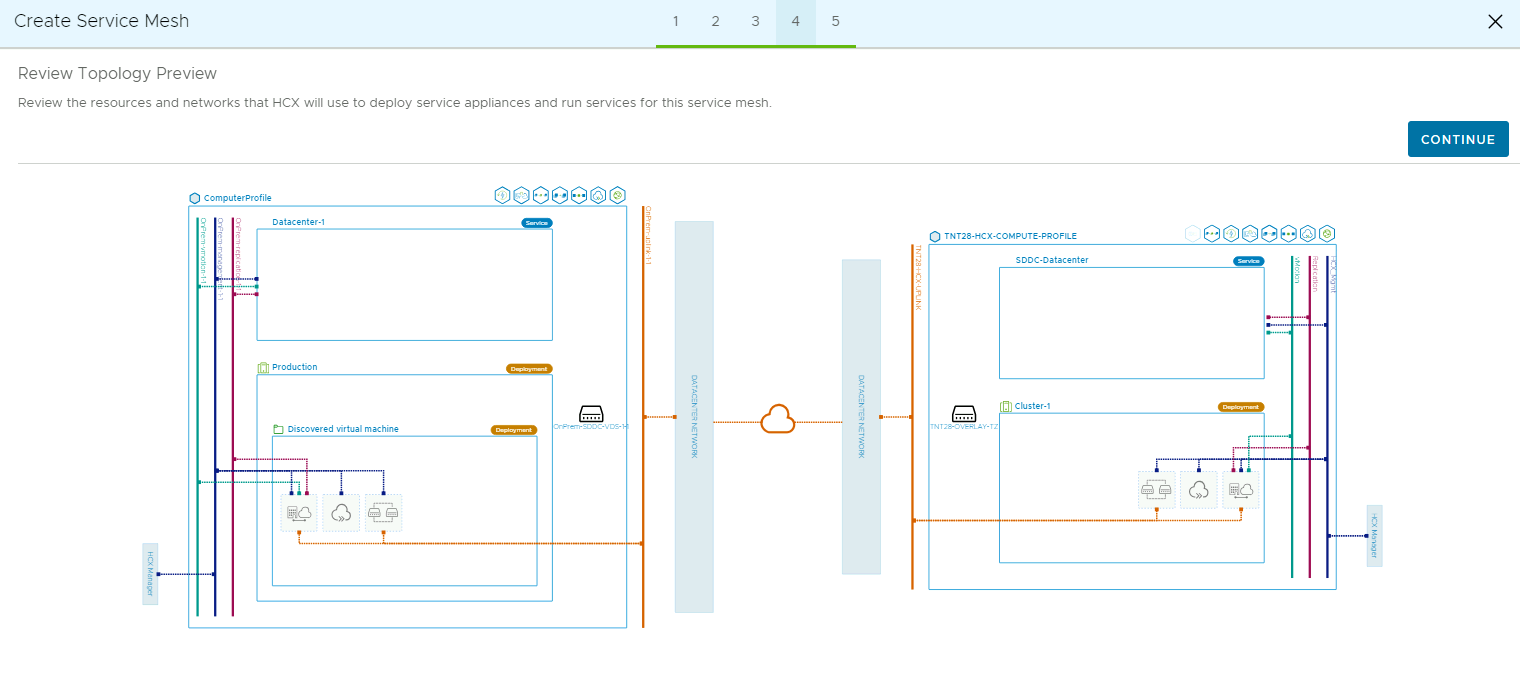Click the Production label
Image resolution: width=1520 pixels, height=694 pixels.
pyautogui.click(x=295, y=367)
